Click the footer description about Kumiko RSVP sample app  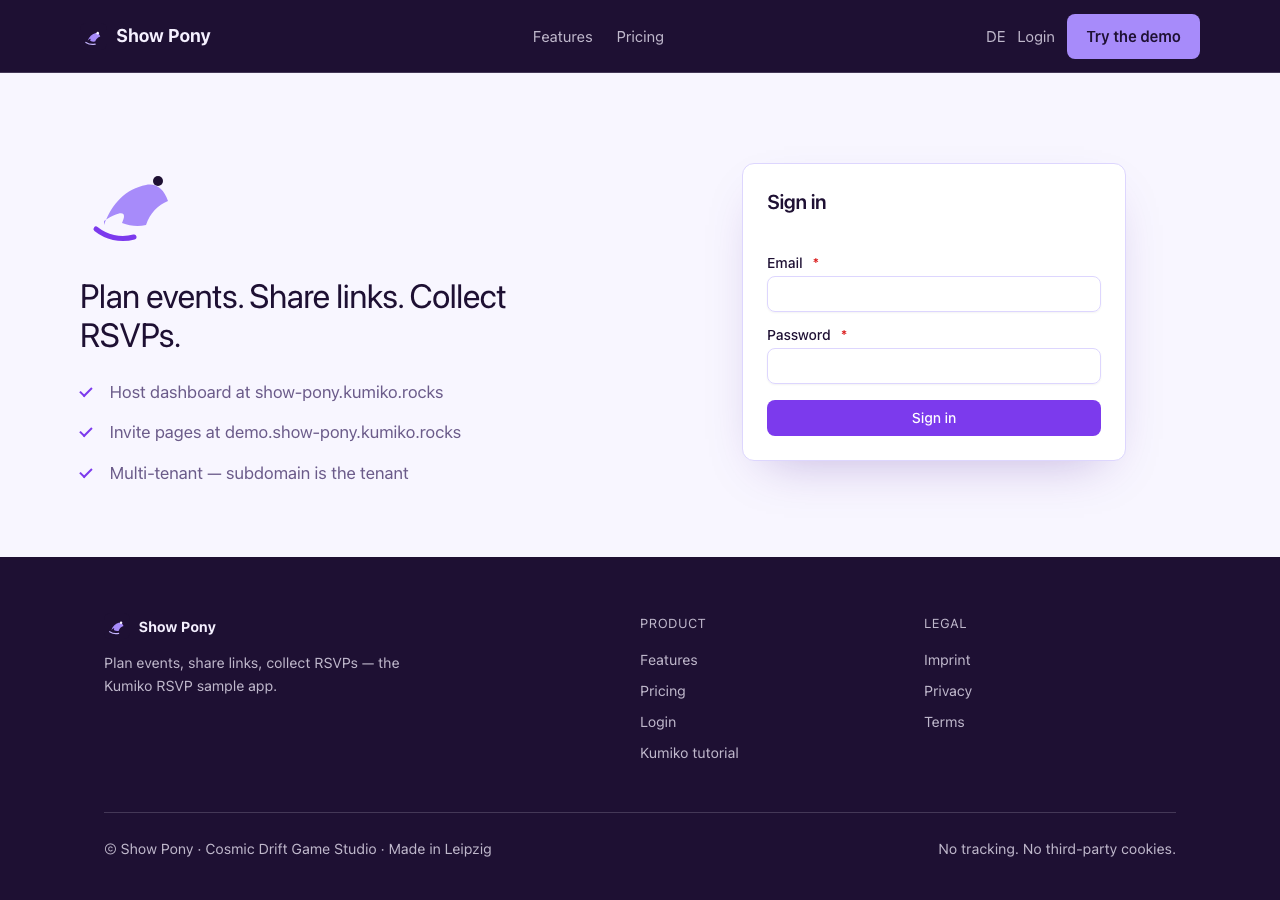pos(252,675)
